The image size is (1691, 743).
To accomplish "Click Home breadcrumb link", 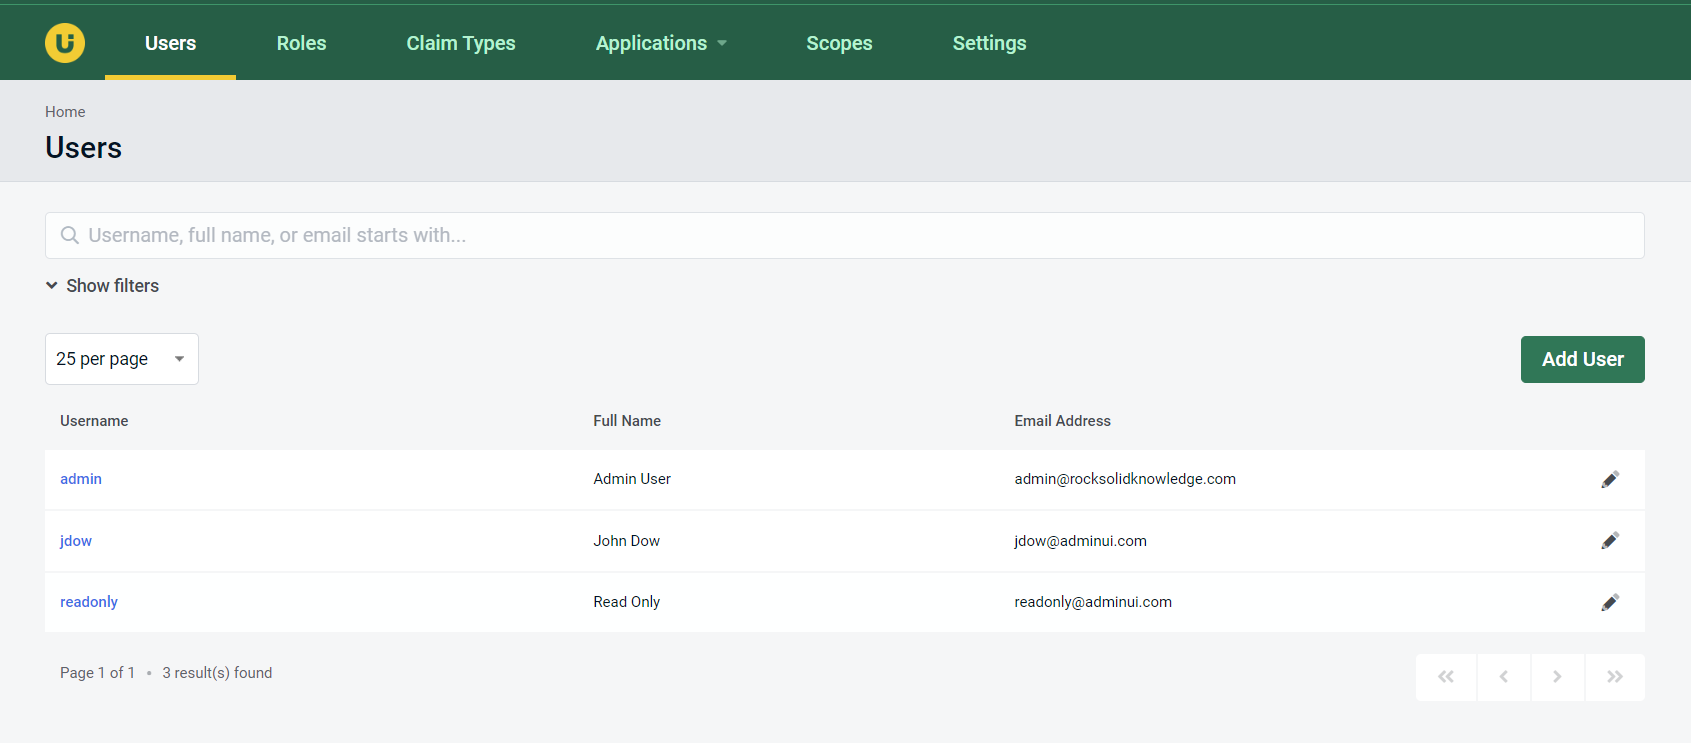I will [65, 112].
